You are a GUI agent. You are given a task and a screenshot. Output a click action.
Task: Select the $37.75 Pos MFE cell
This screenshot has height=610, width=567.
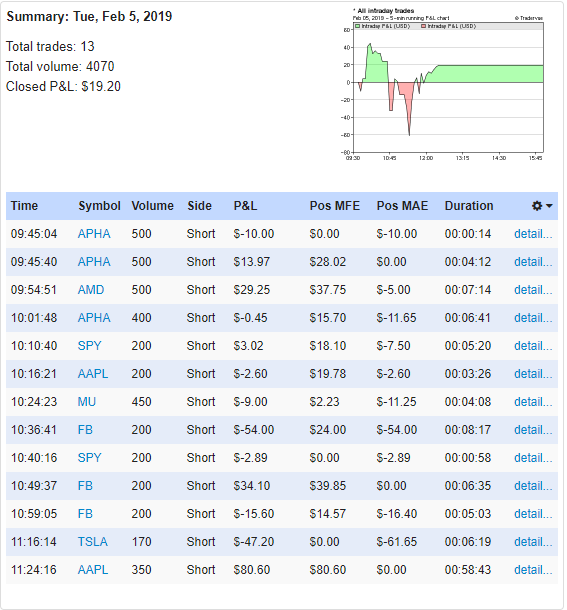[328, 290]
